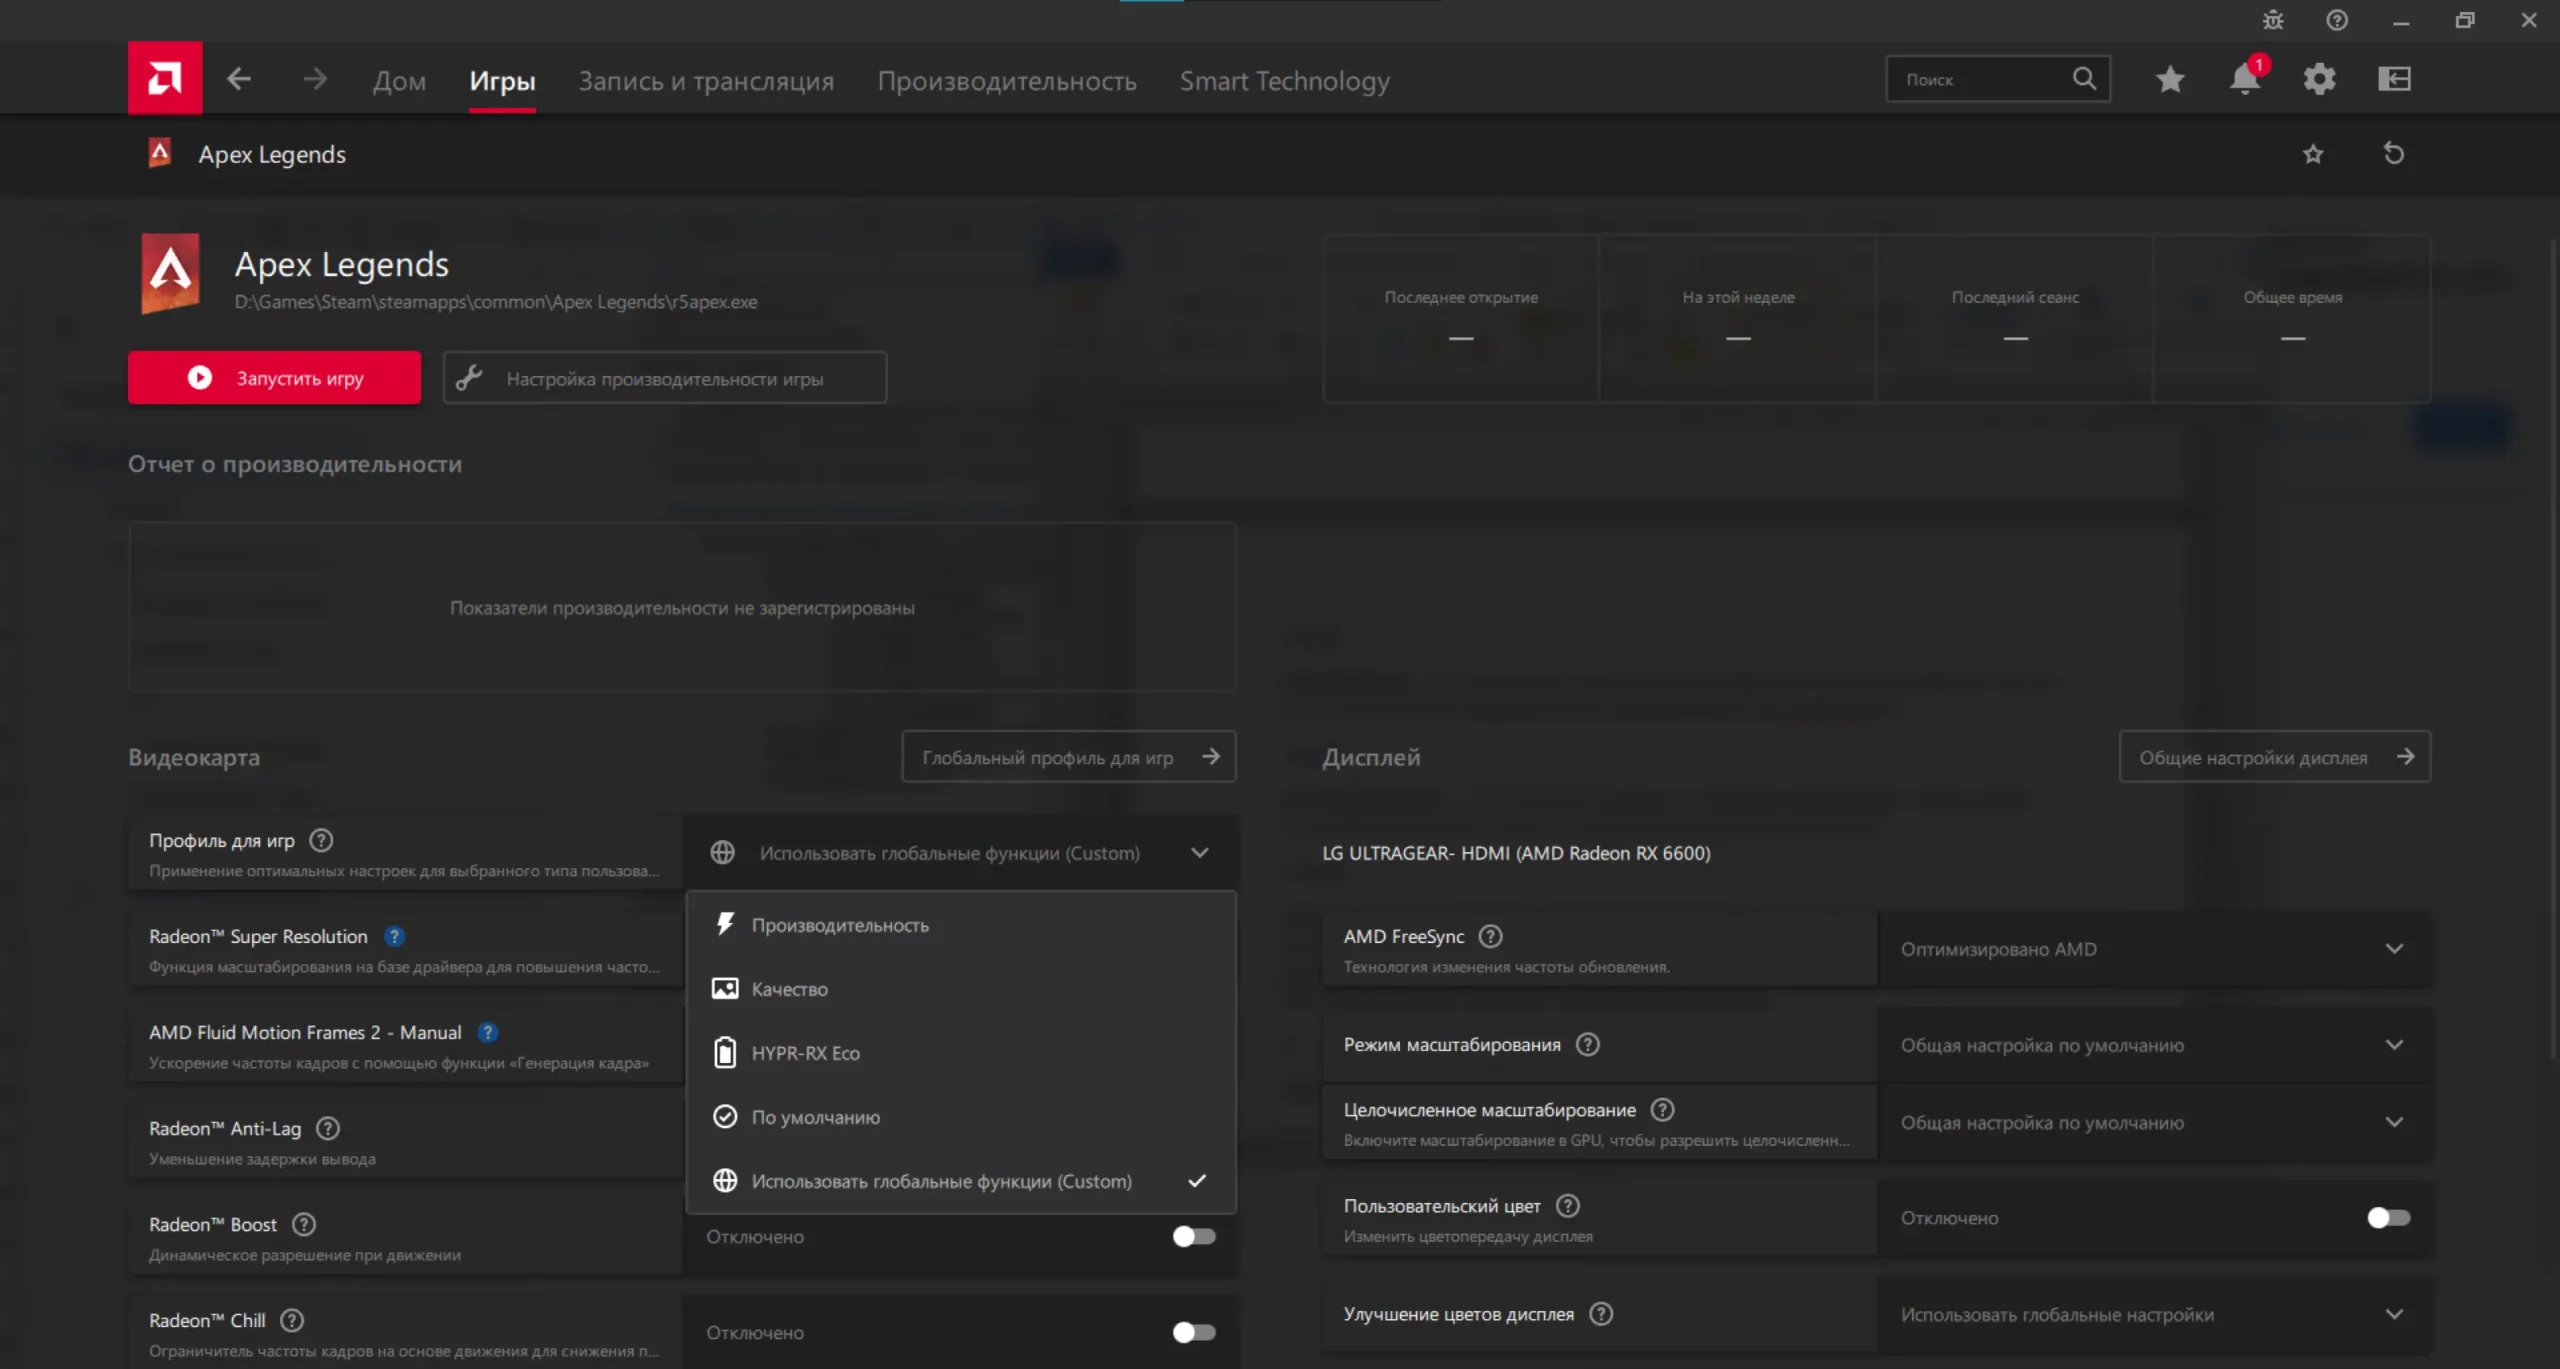Screen dimensions: 2560x1369
Task: Turn on the Пользовательский цвет switch
Action: (x=2388, y=1217)
